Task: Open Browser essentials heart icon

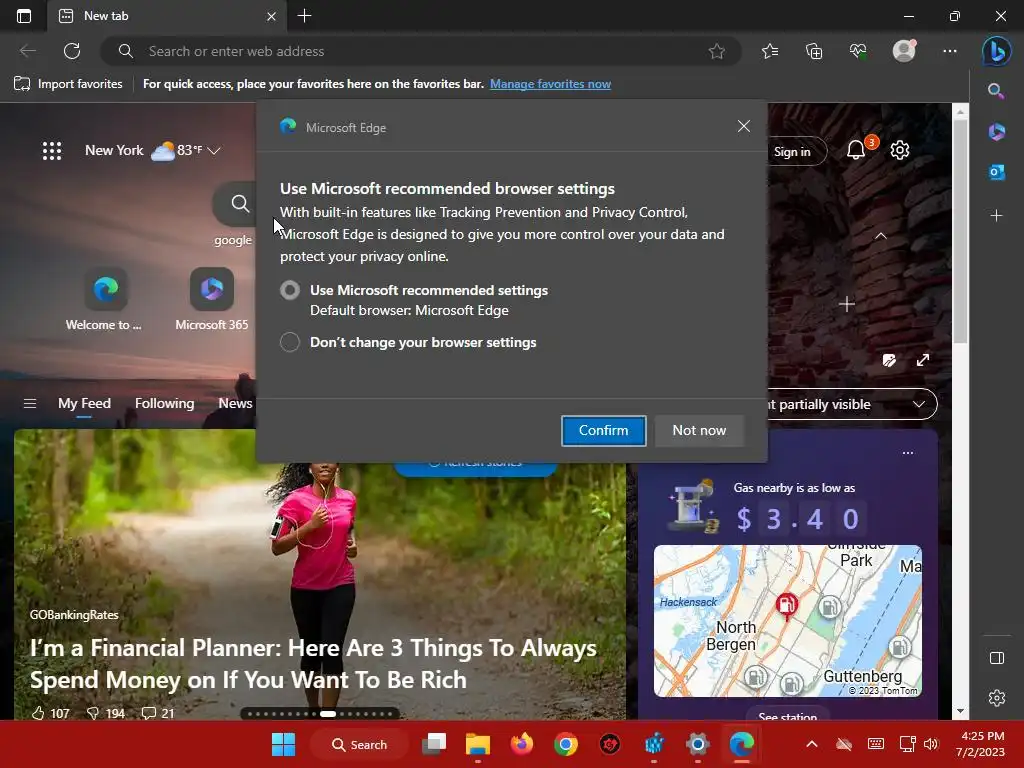Action: tap(858, 51)
